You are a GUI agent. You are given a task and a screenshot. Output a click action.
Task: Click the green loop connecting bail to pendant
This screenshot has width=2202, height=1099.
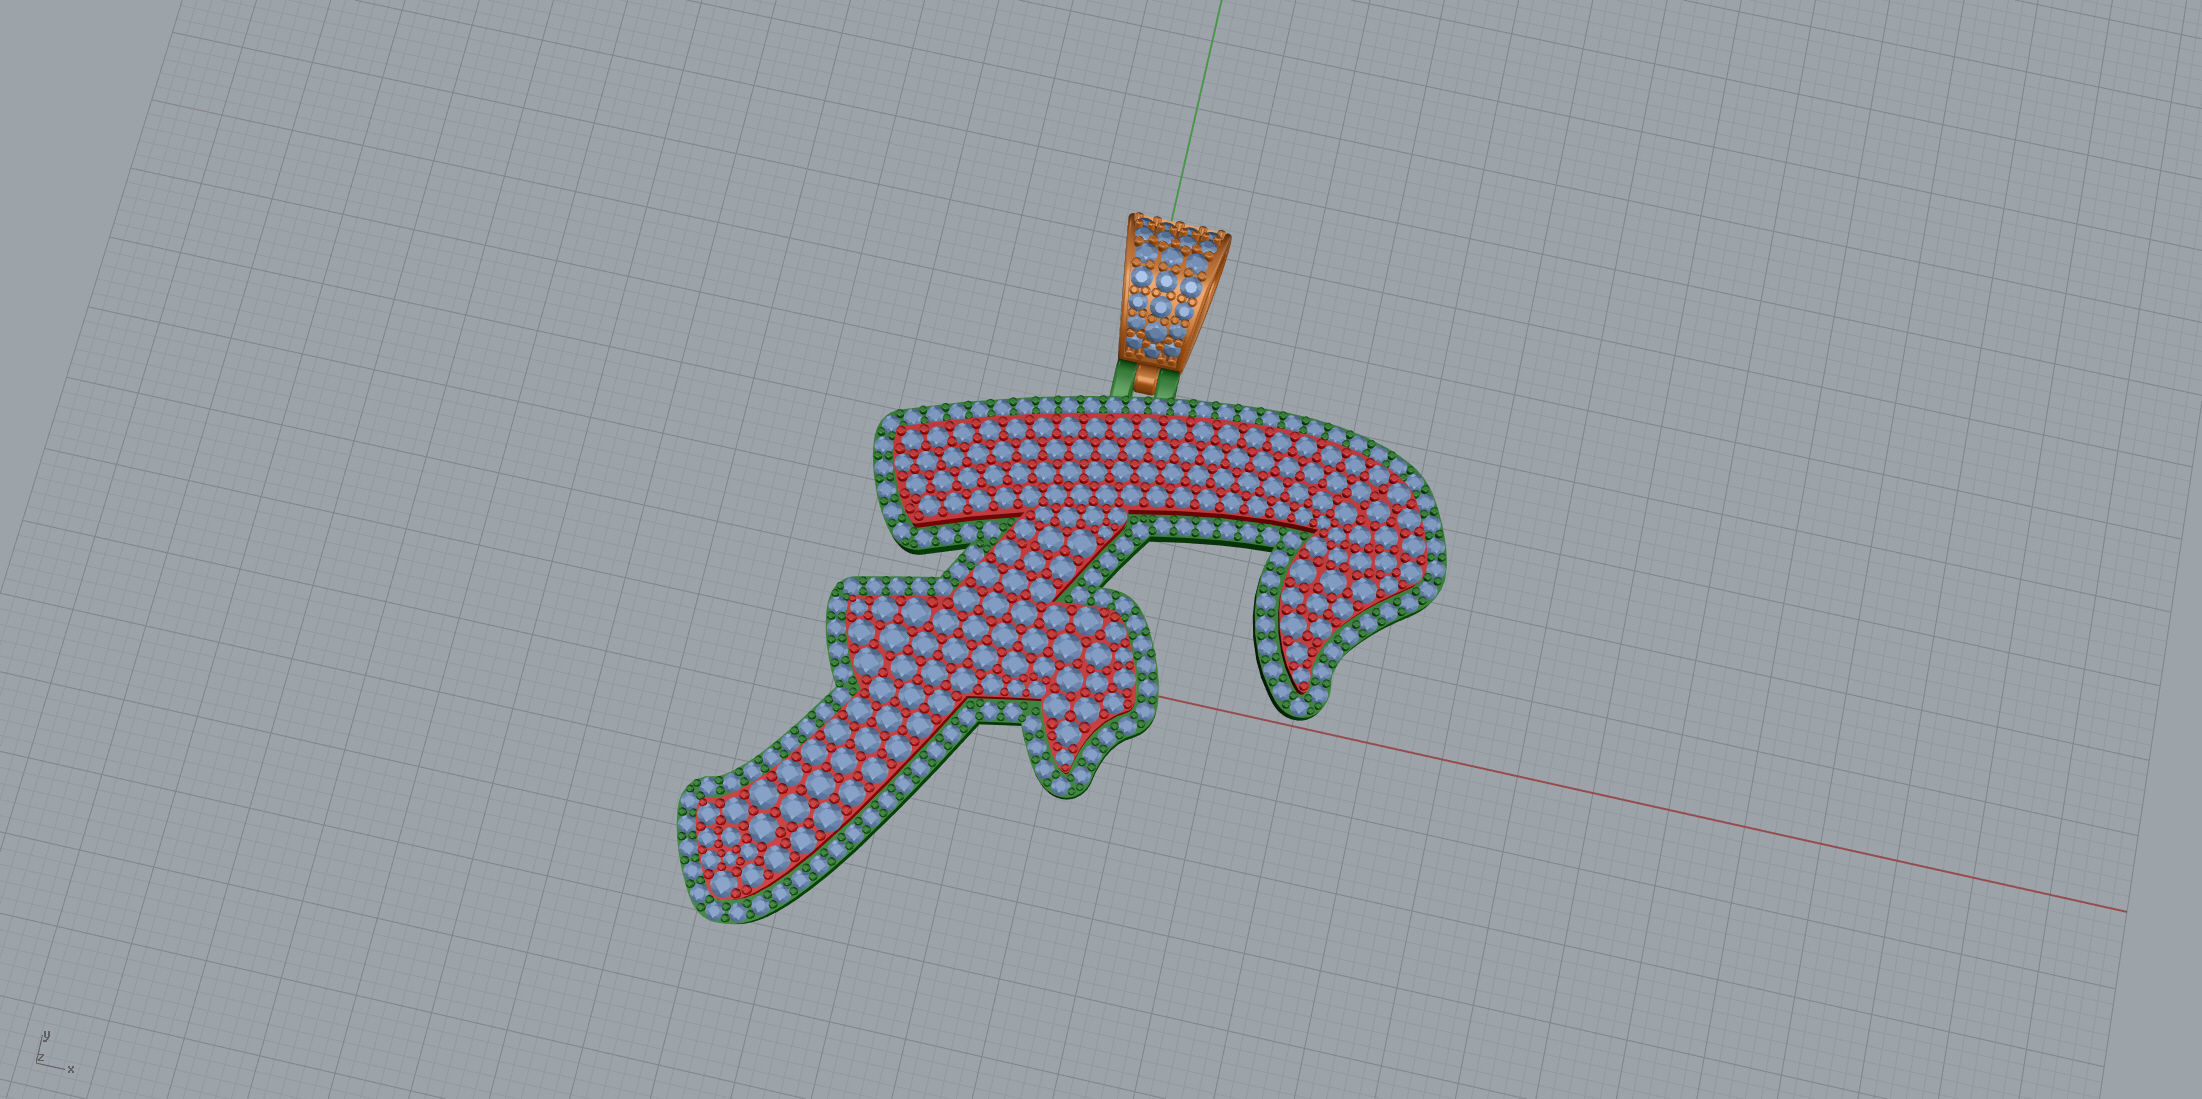(1124, 379)
